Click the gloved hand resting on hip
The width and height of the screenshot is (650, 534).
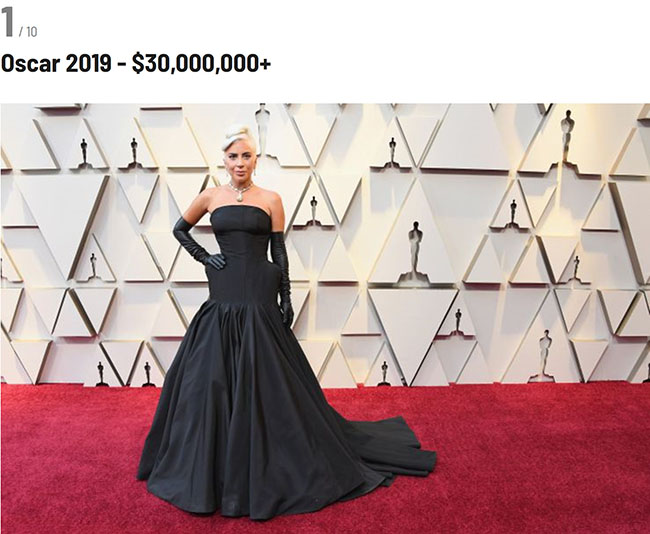coord(215,262)
